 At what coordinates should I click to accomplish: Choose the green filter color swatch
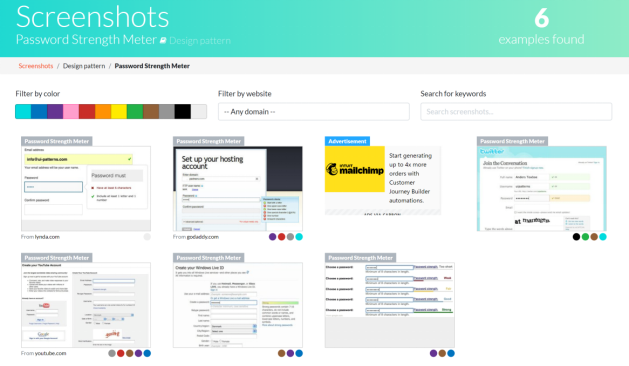pos(135,112)
